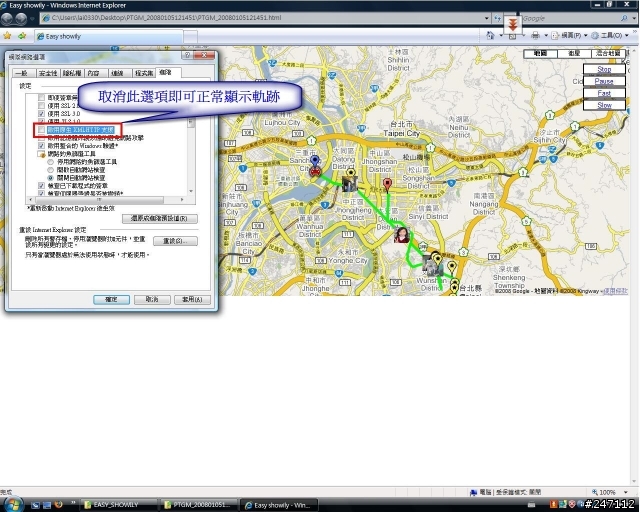The image size is (640, 512).
Task: Open the Home button dropdown arrow
Action: [501, 36]
